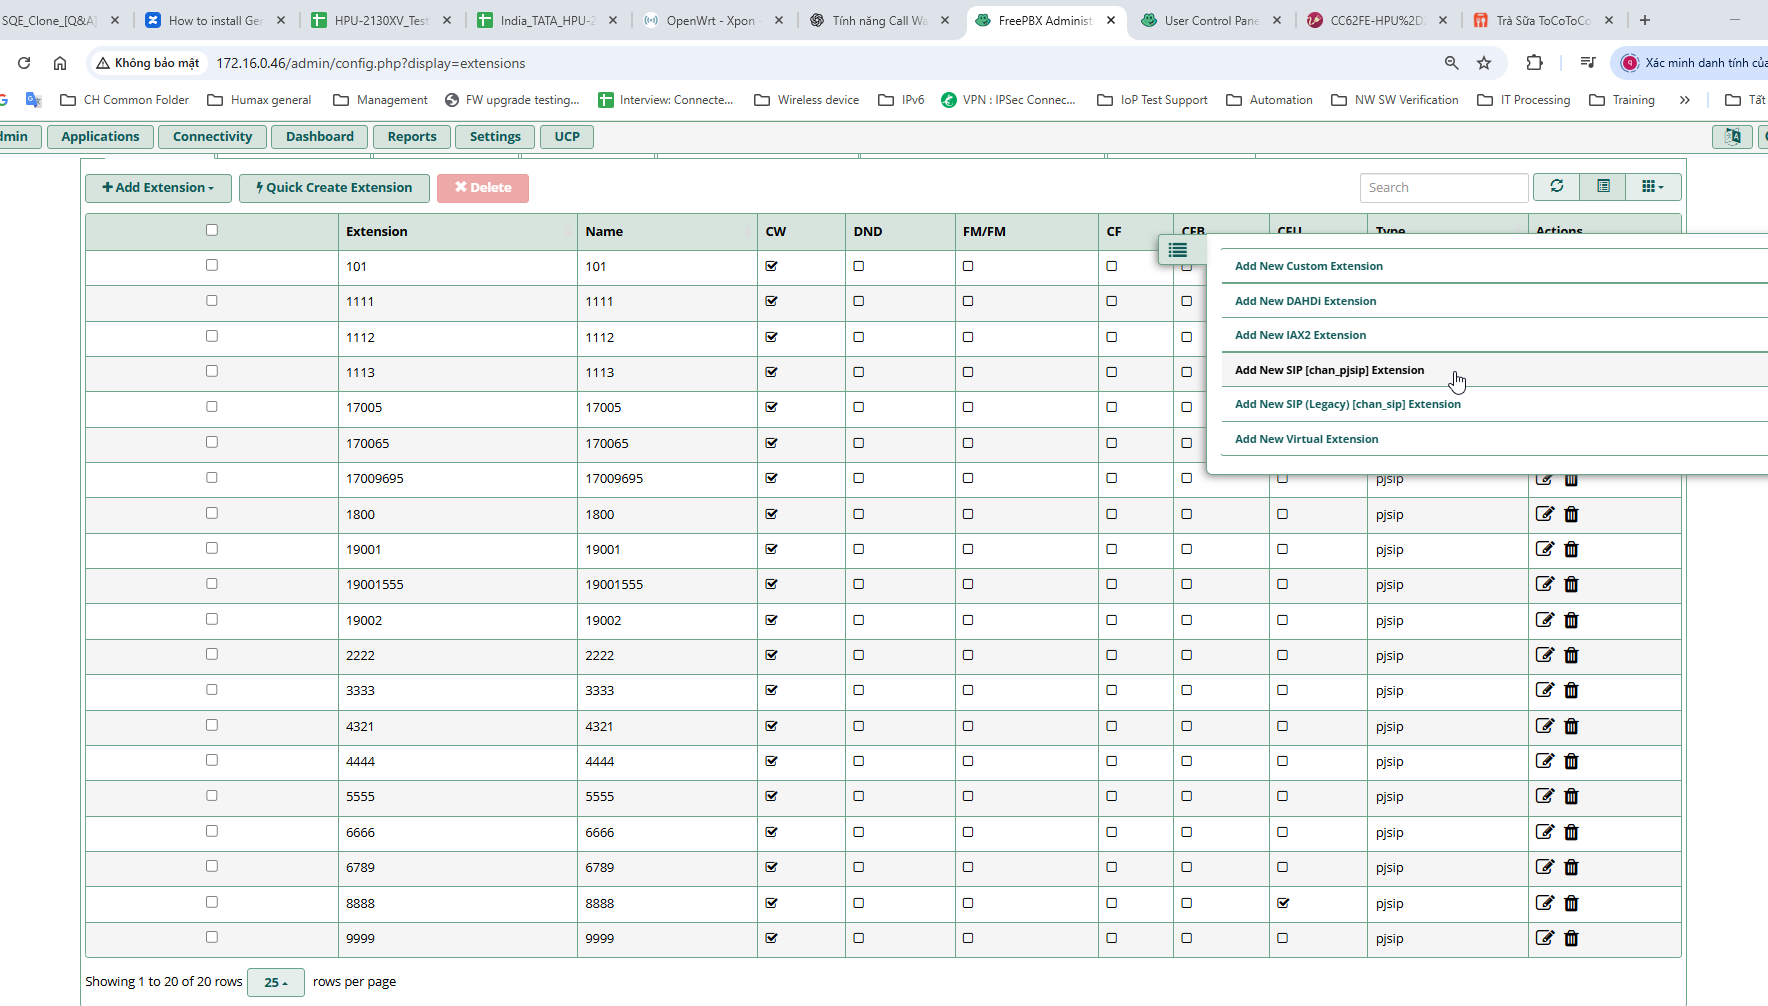Delete extension 9999 using trash icon
This screenshot has width=1768, height=1006.
click(x=1571, y=938)
